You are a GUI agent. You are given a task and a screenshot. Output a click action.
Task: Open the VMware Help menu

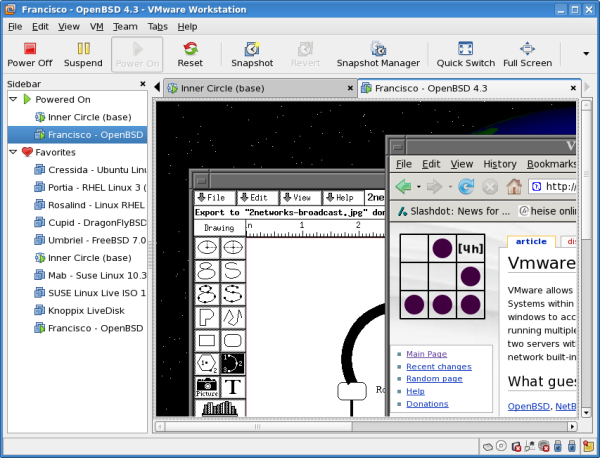pyautogui.click(x=188, y=27)
